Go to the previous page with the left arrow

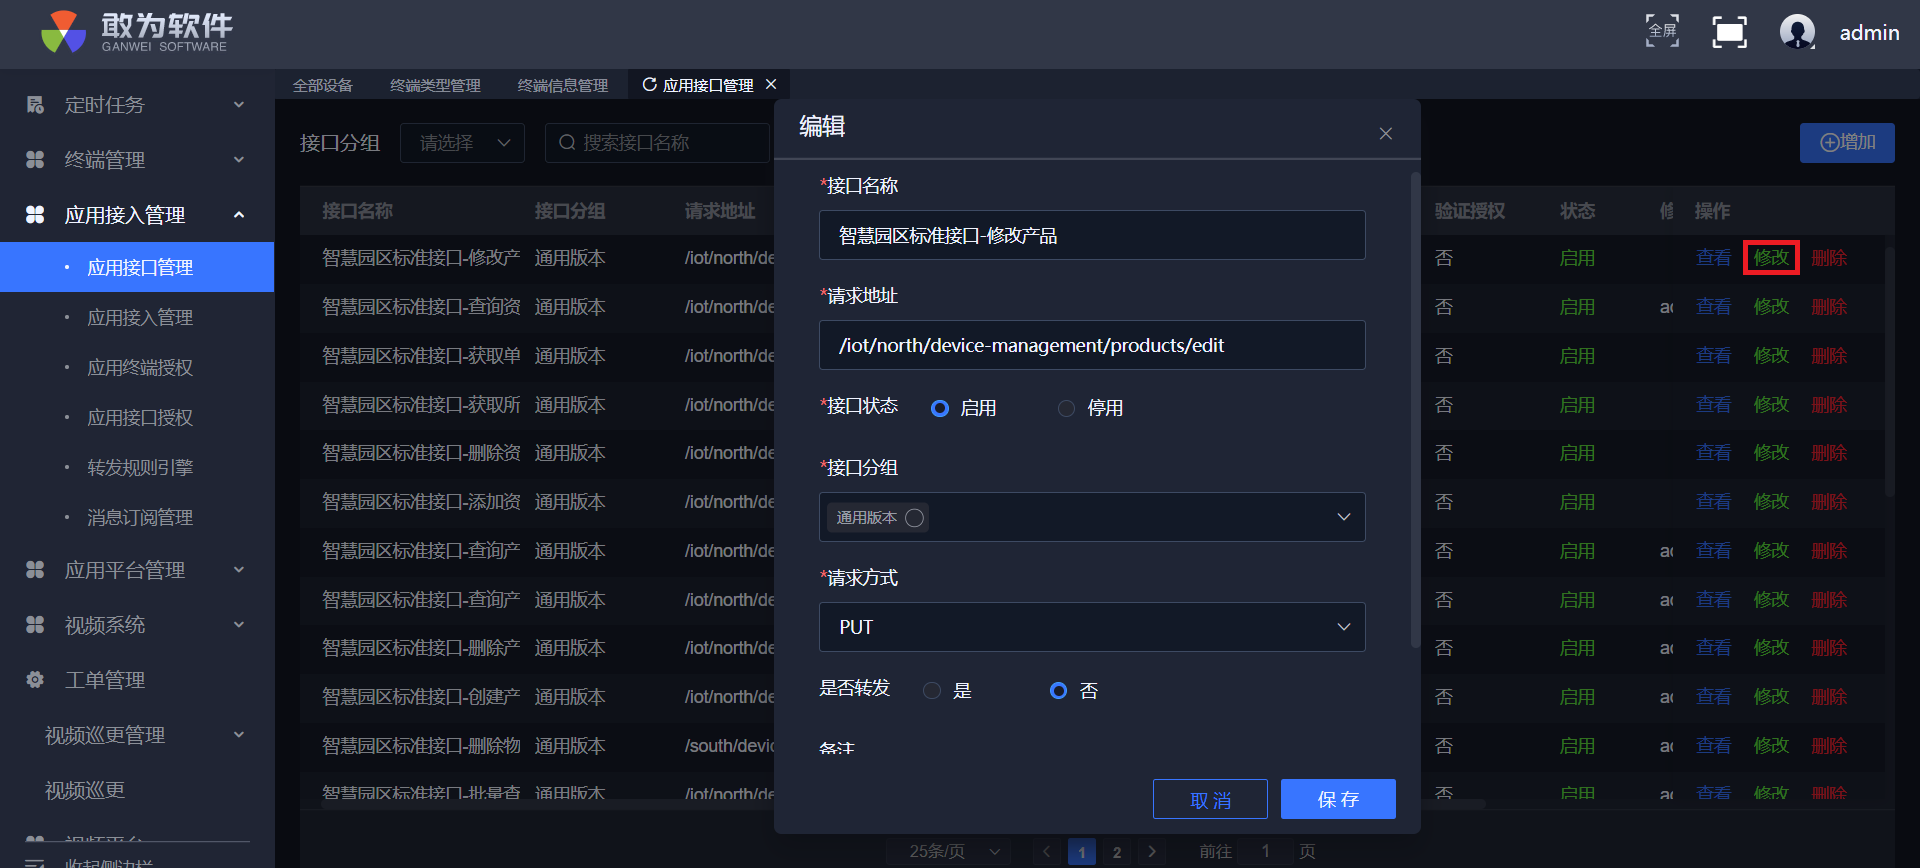pyautogui.click(x=1047, y=852)
